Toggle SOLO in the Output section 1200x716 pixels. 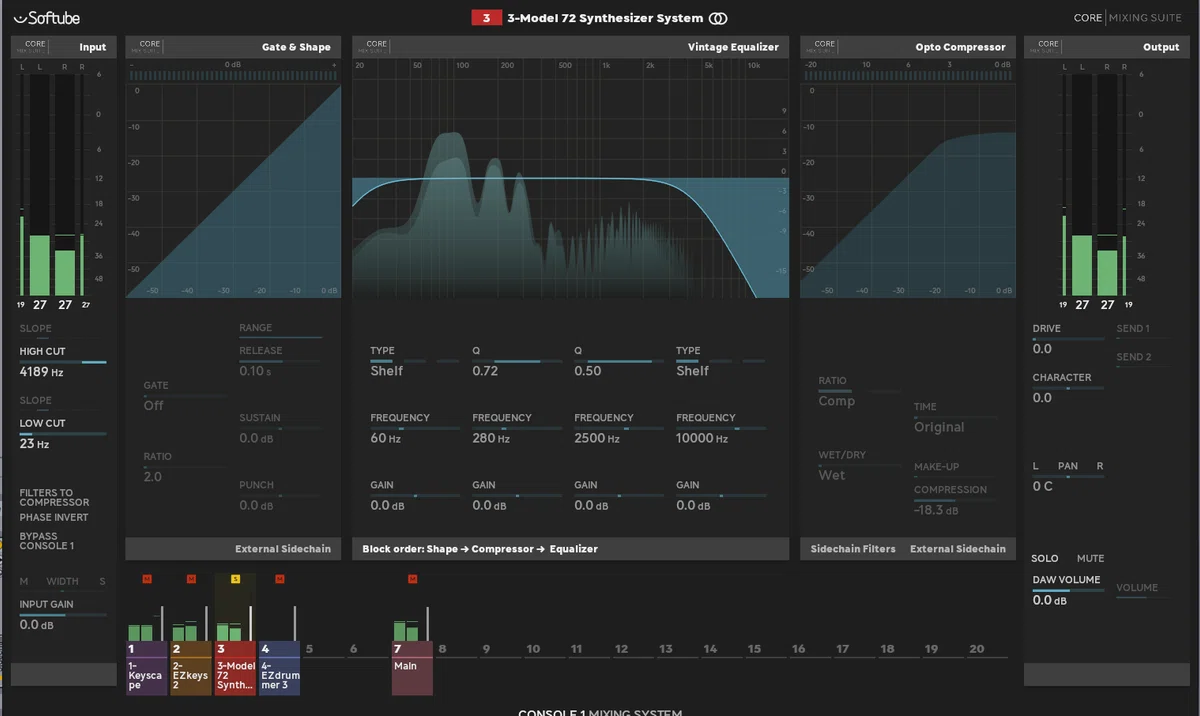[1045, 558]
